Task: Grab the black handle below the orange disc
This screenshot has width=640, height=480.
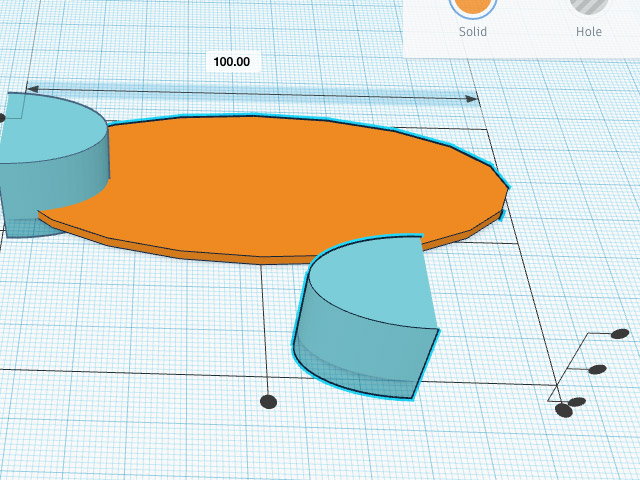Action: 268,402
